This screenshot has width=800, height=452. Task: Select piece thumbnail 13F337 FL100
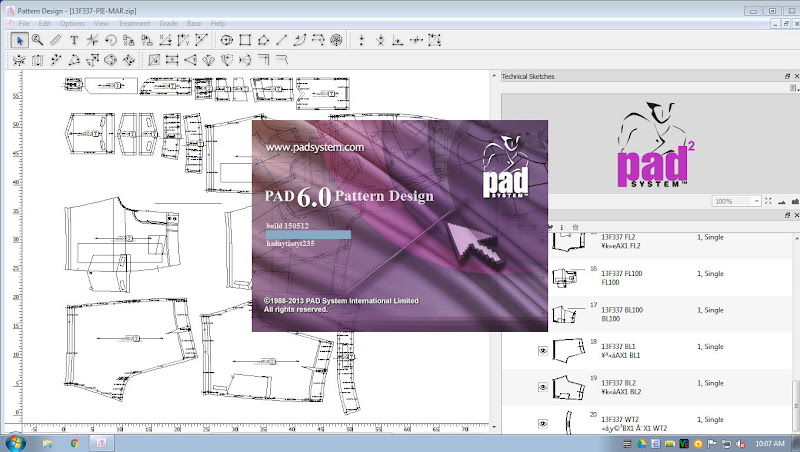[565, 278]
